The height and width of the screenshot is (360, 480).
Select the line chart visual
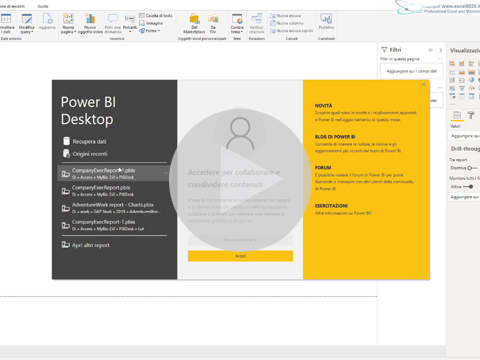tap(452, 72)
